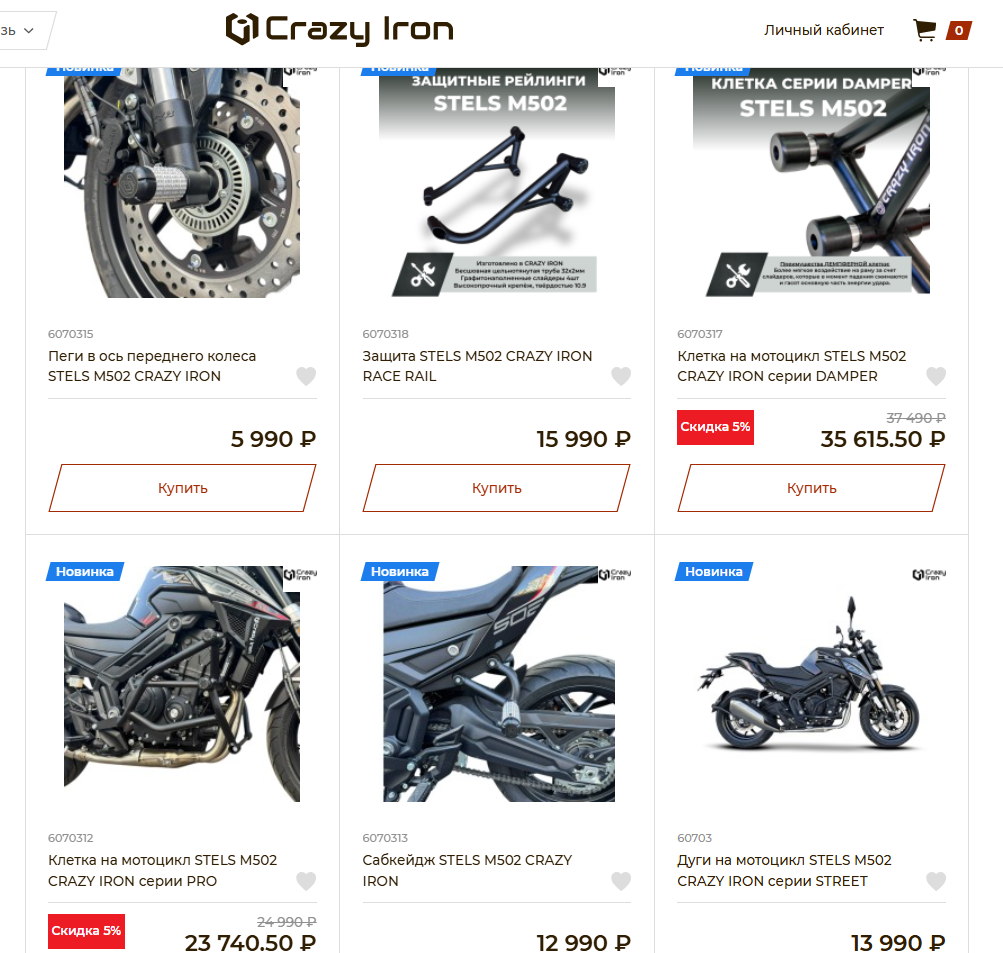Viewport: 1003px width, 953px height.
Task: Click the red cart counter badge
Action: point(959,30)
